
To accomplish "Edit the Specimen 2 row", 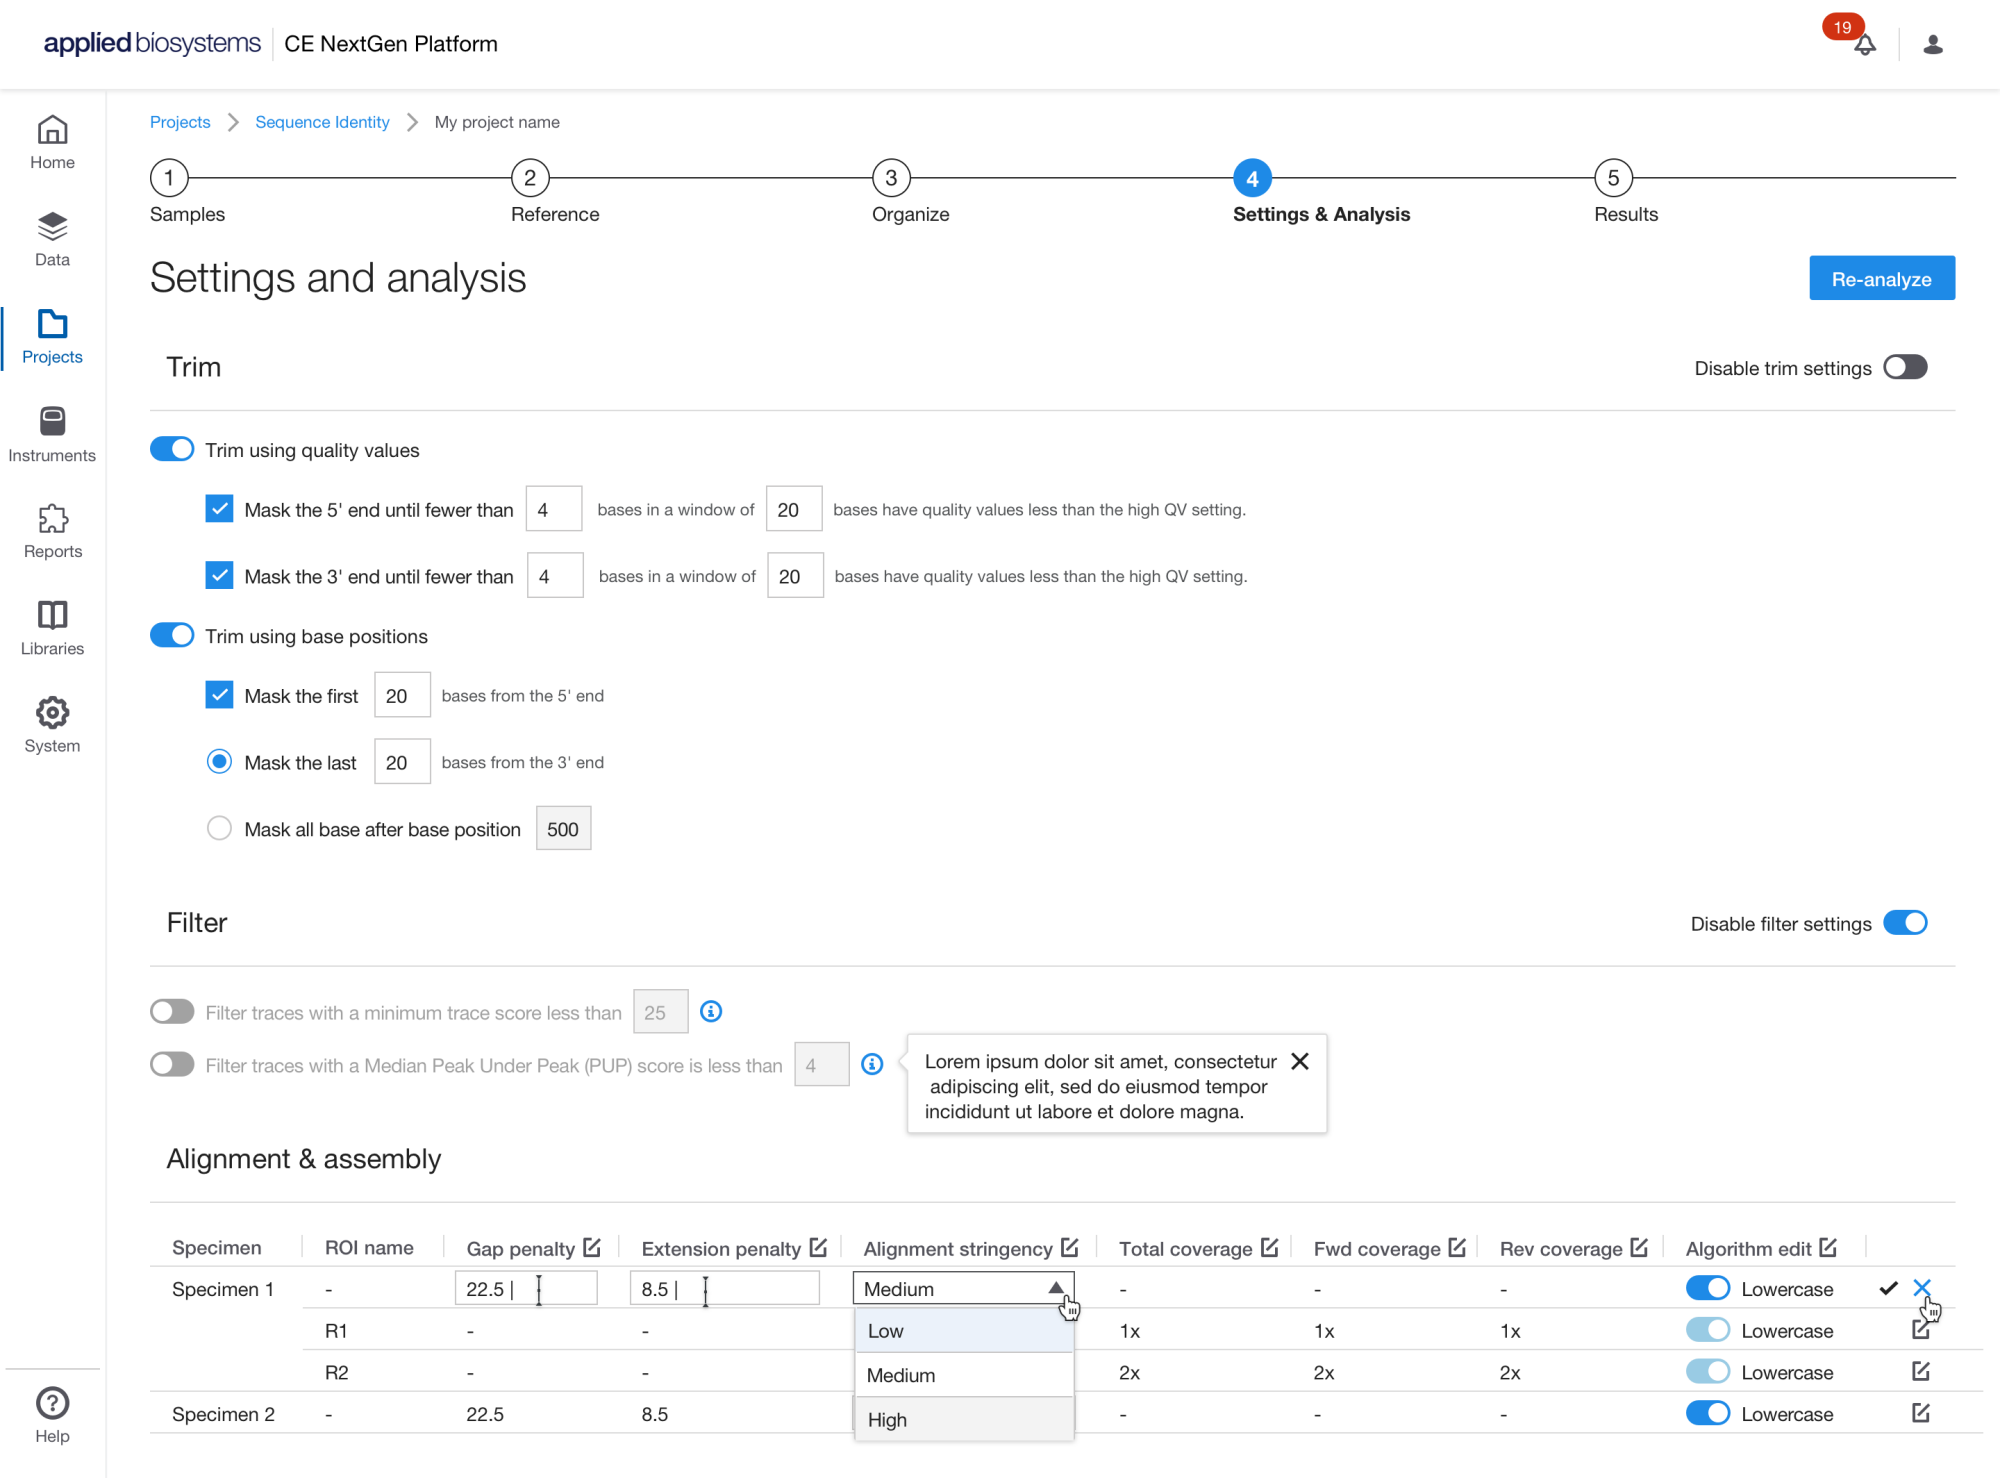I will (1920, 1413).
